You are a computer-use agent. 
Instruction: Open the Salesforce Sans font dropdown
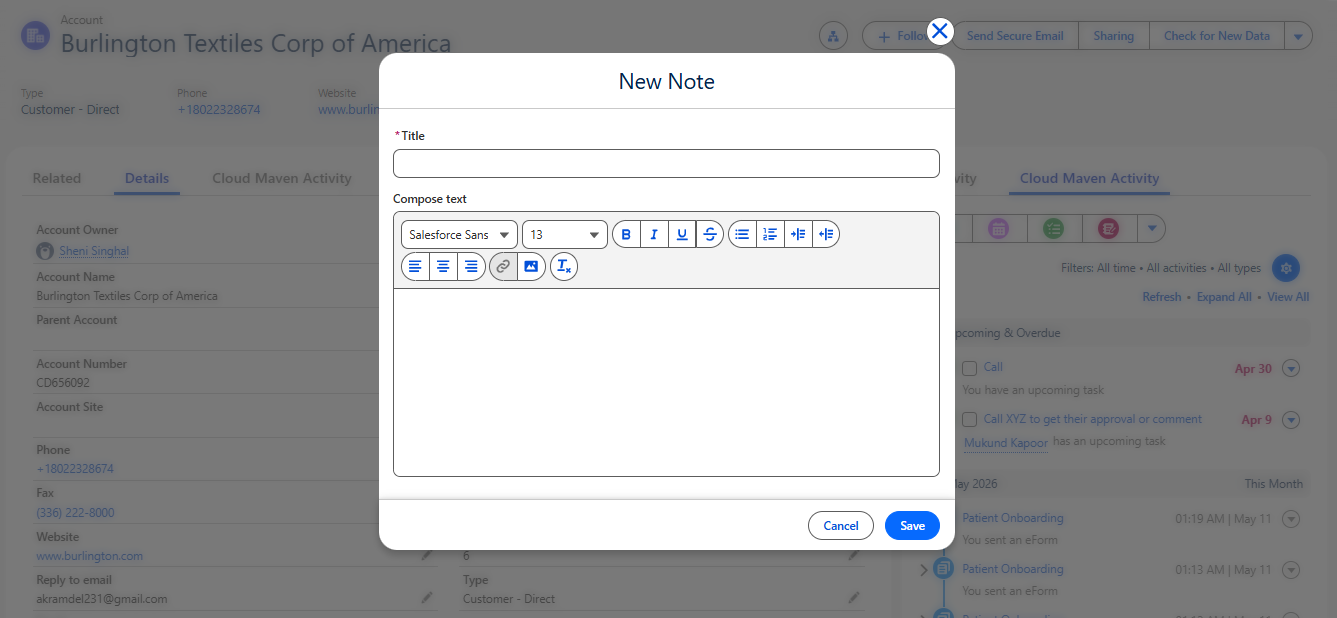(x=459, y=234)
